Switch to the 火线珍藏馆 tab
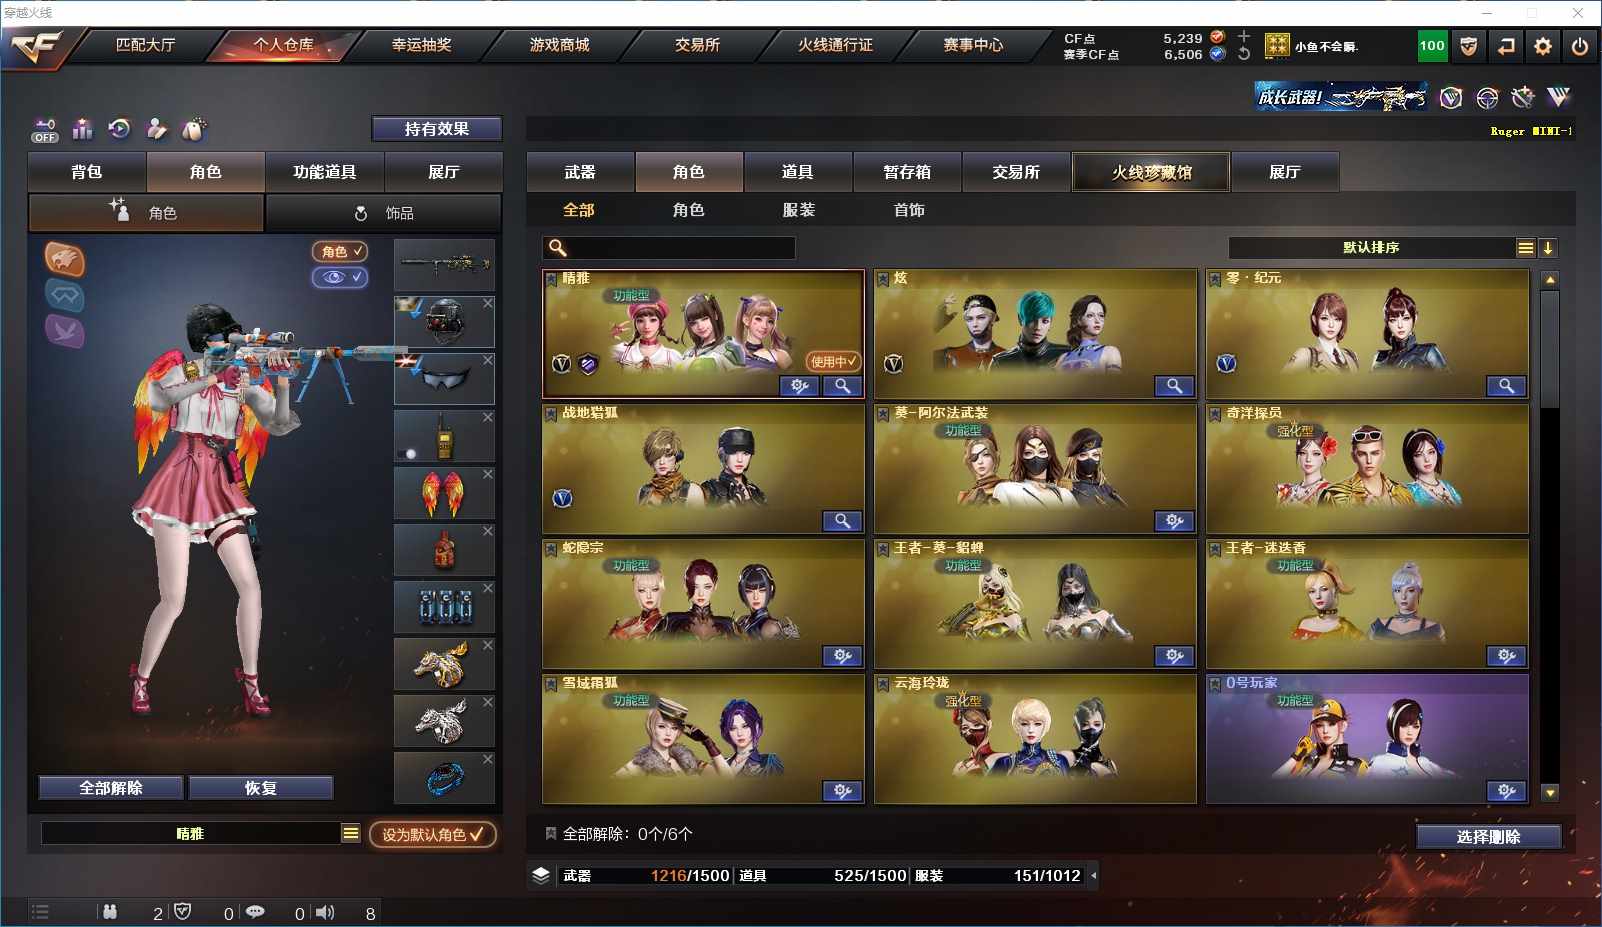Viewport: 1602px width, 927px height. 1151,172
